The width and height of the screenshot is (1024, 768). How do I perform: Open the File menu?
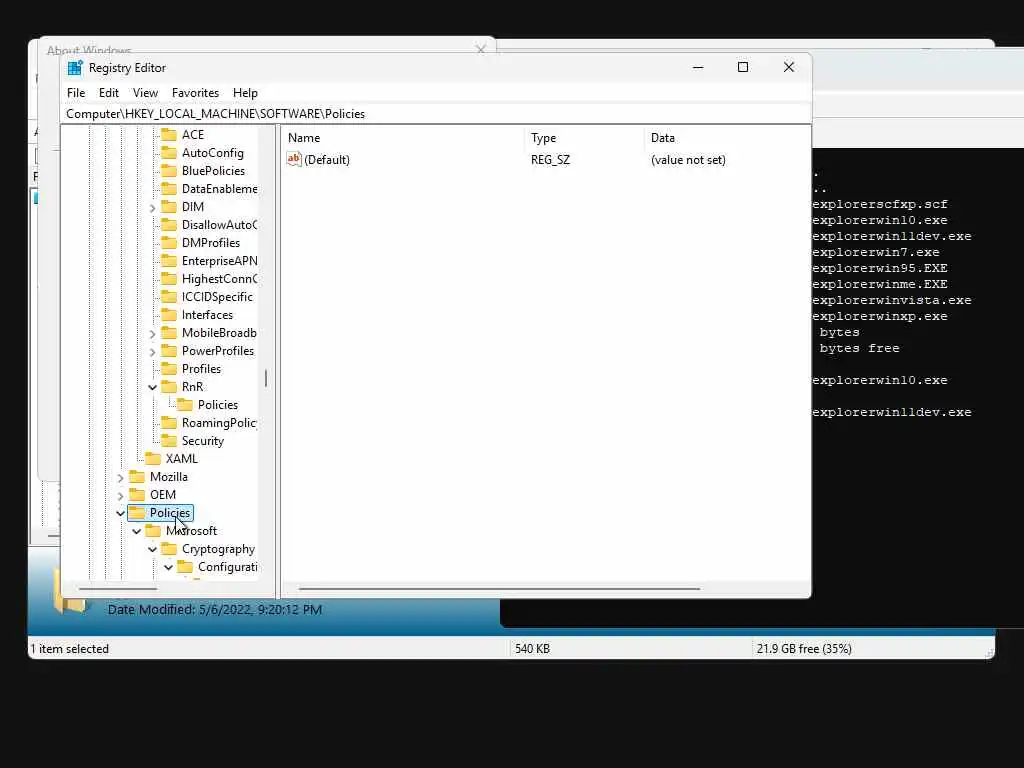[x=76, y=93]
